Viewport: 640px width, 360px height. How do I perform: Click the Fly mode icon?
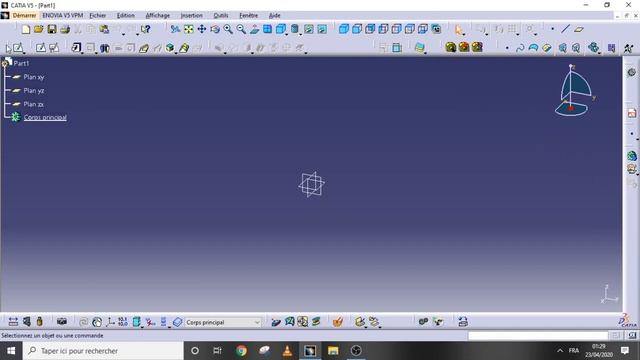click(x=176, y=29)
